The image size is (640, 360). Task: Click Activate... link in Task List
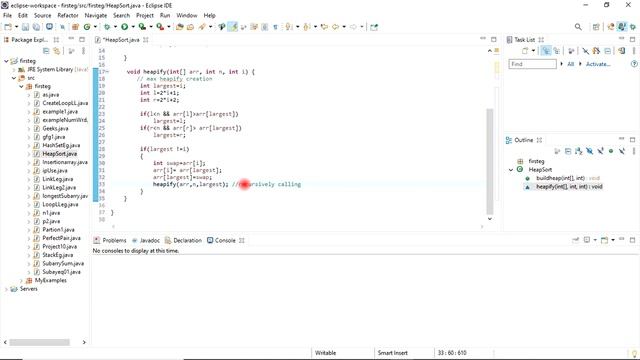tap(598, 64)
